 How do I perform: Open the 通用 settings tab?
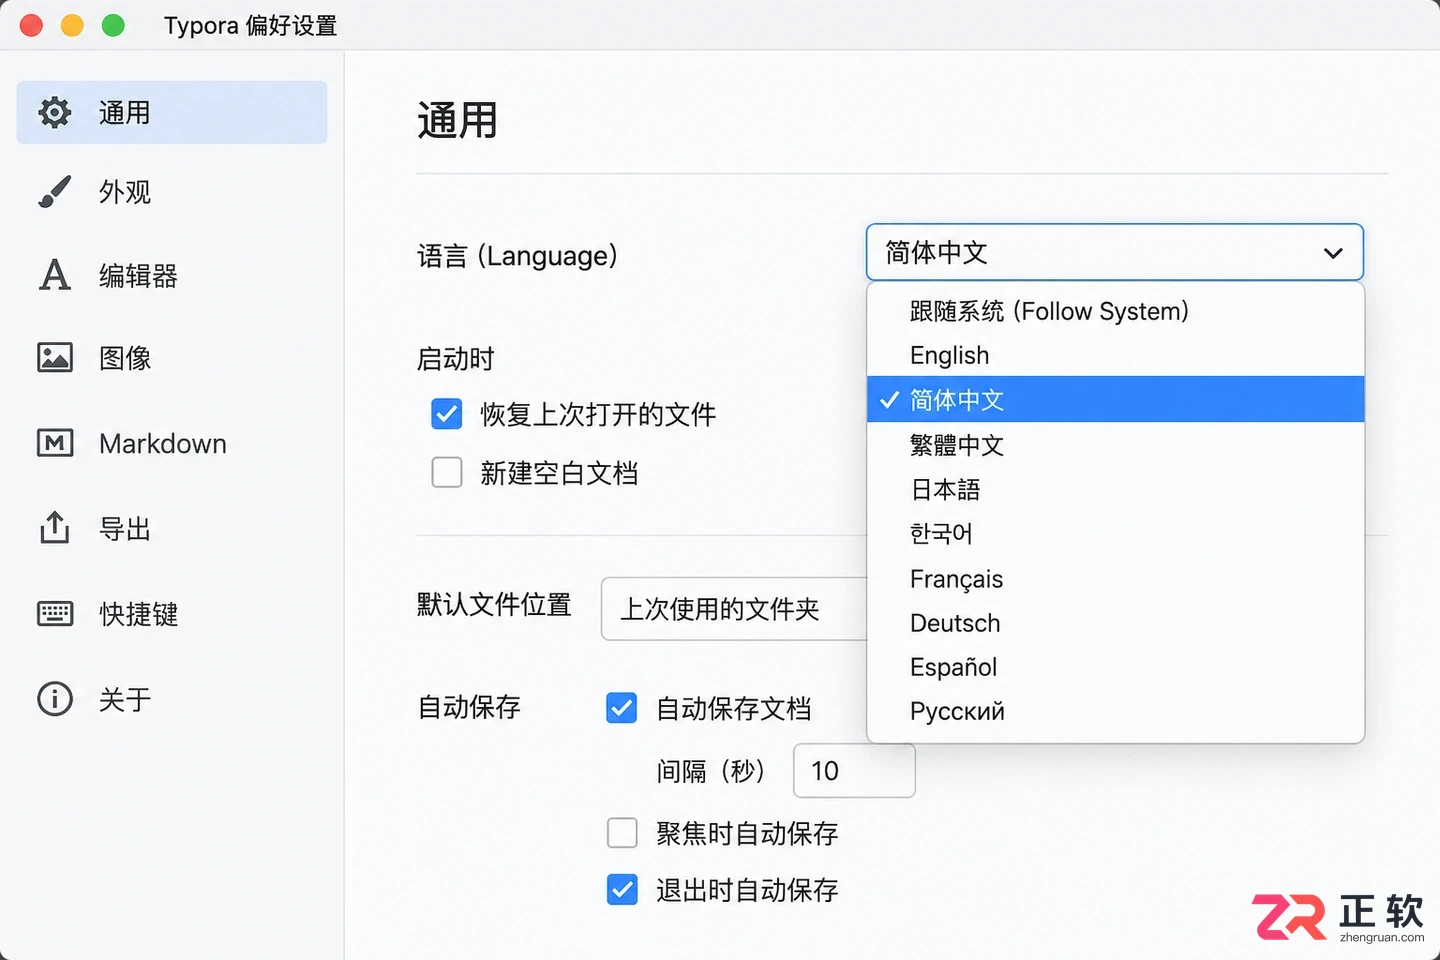click(x=172, y=112)
